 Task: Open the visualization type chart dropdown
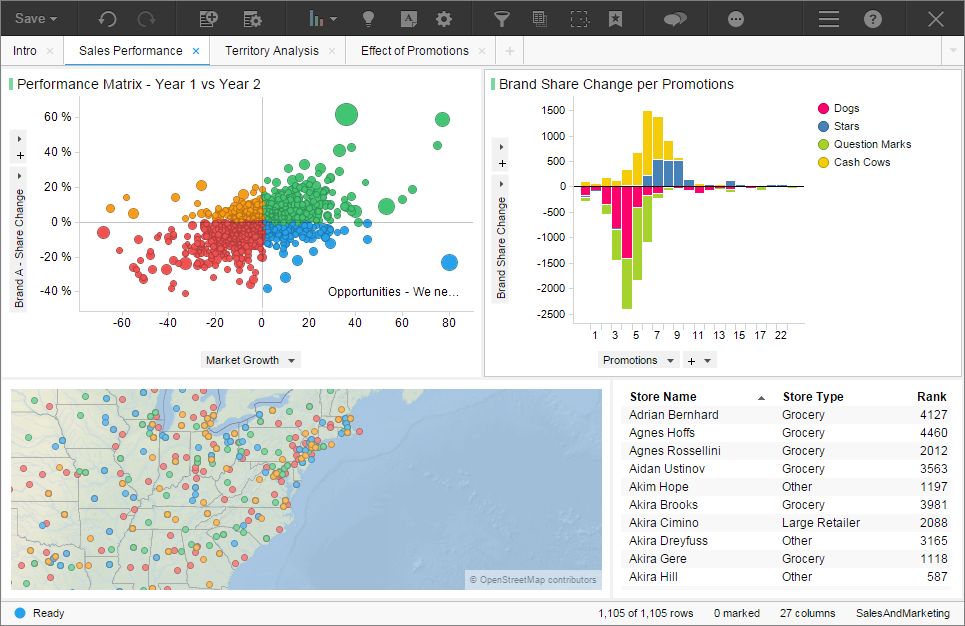click(x=322, y=19)
